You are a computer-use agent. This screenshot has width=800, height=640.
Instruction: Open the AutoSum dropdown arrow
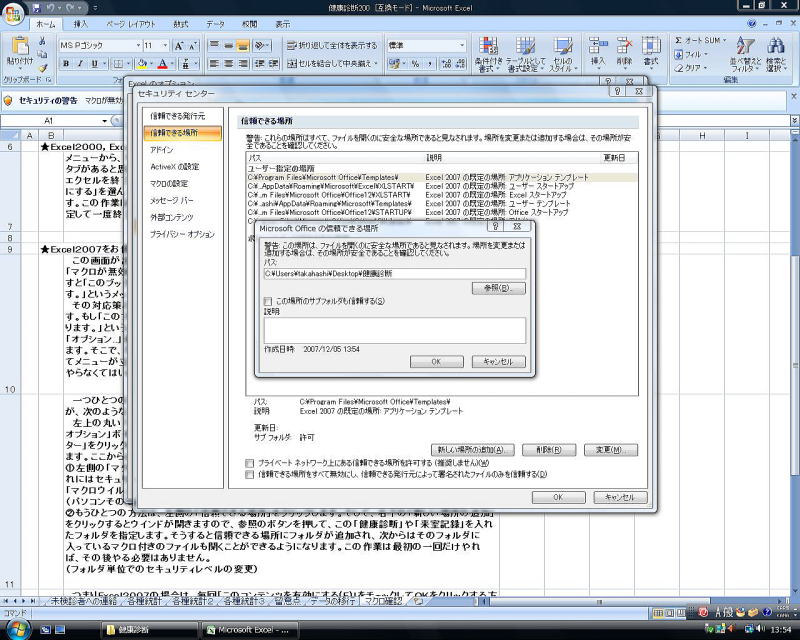tap(724, 40)
